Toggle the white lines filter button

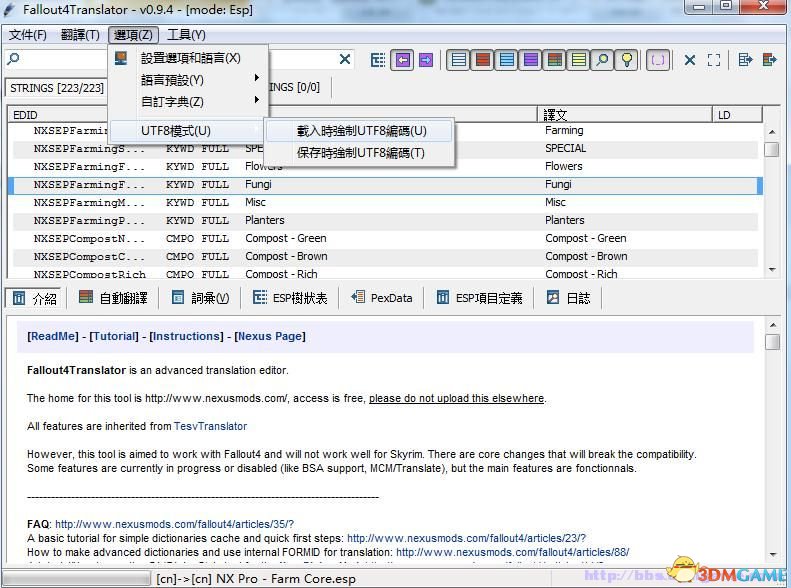point(459,60)
